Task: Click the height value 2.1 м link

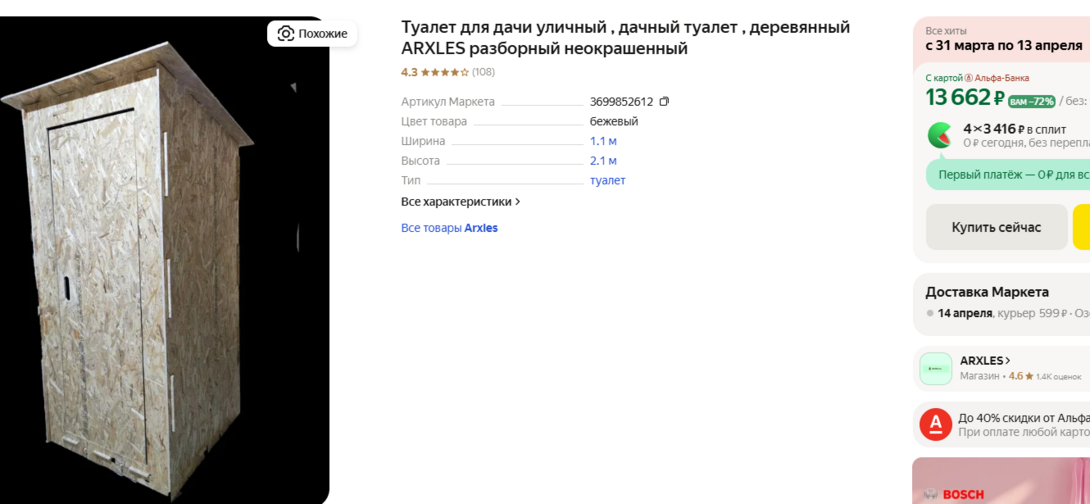Action: coord(603,161)
